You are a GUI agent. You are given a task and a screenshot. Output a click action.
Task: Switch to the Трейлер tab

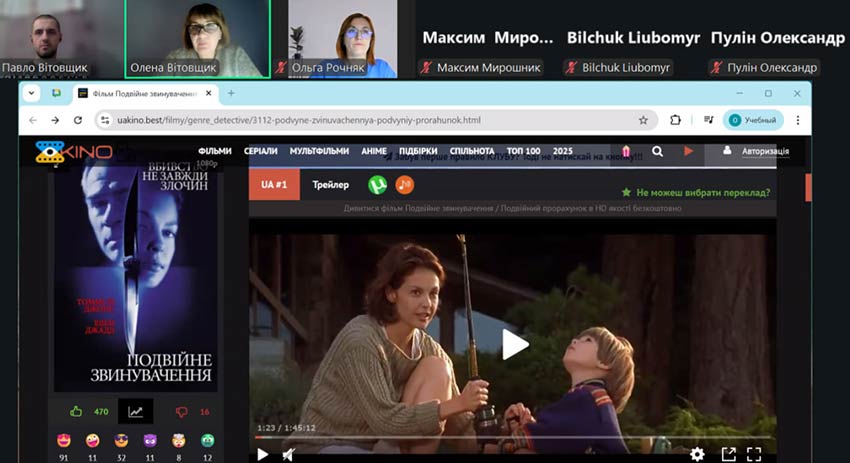(330, 185)
